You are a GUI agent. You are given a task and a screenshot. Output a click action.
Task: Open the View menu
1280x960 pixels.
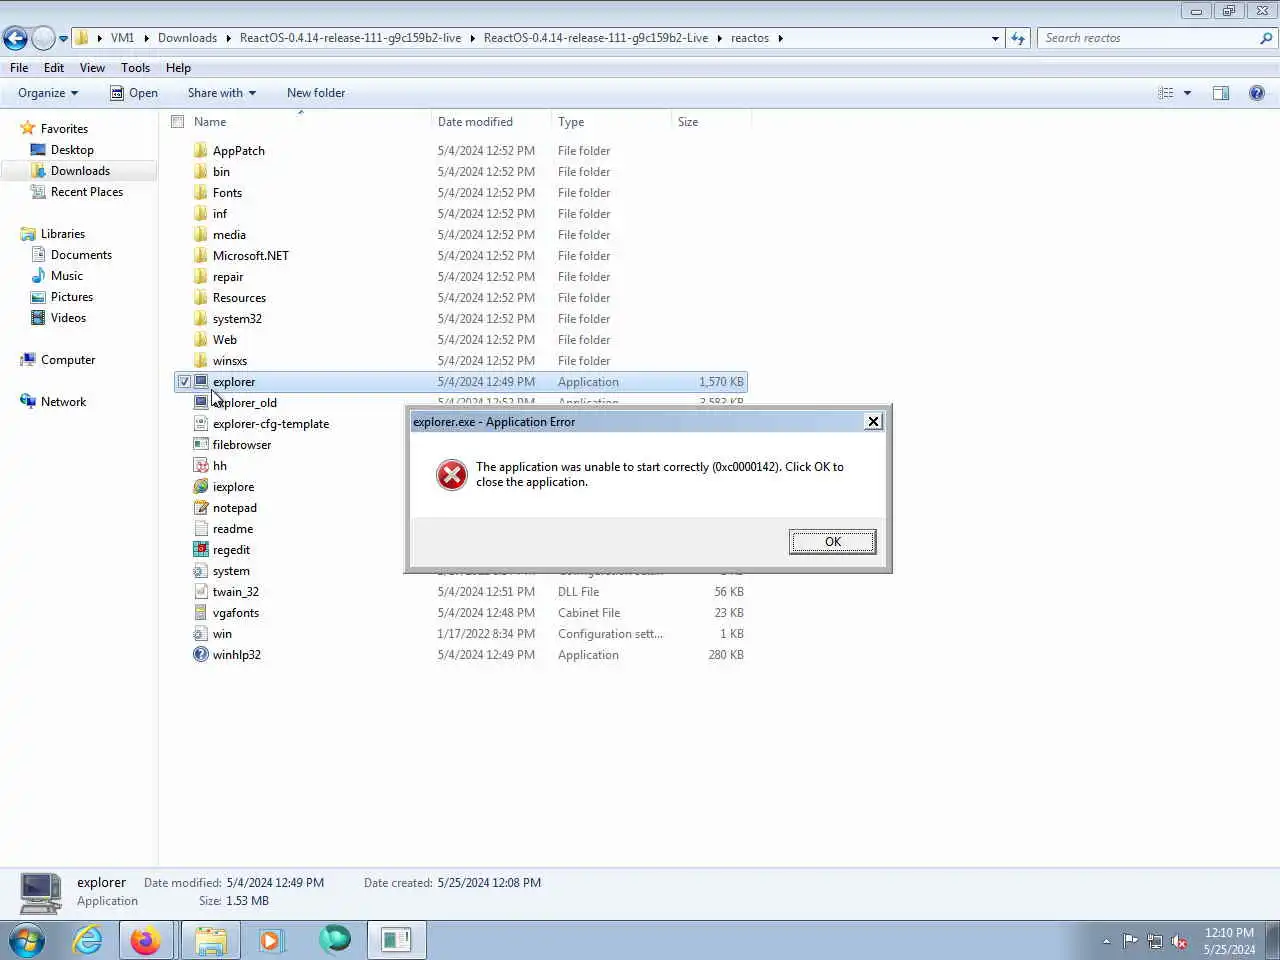click(x=92, y=68)
